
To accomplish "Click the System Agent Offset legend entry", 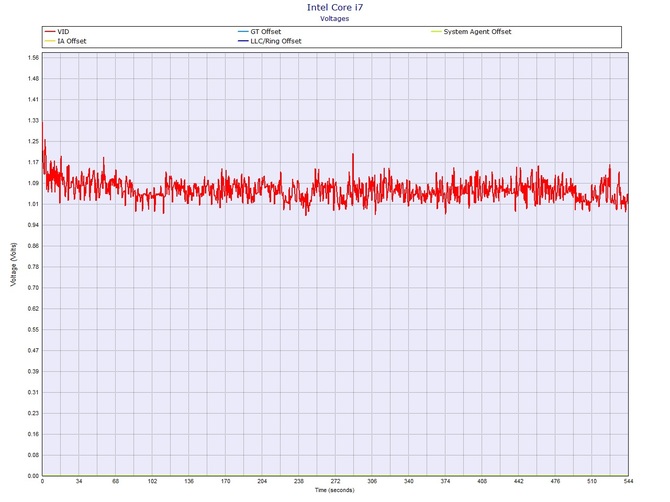I will pos(471,32).
